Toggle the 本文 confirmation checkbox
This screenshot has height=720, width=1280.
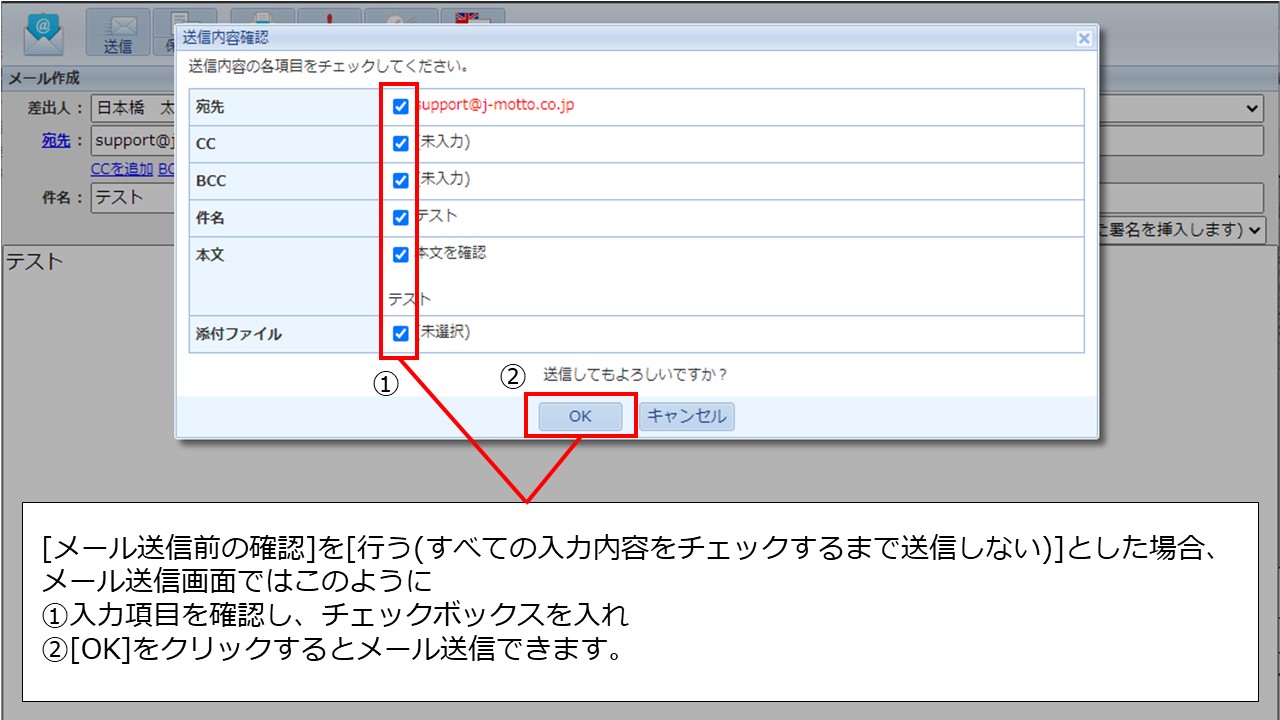click(x=401, y=254)
